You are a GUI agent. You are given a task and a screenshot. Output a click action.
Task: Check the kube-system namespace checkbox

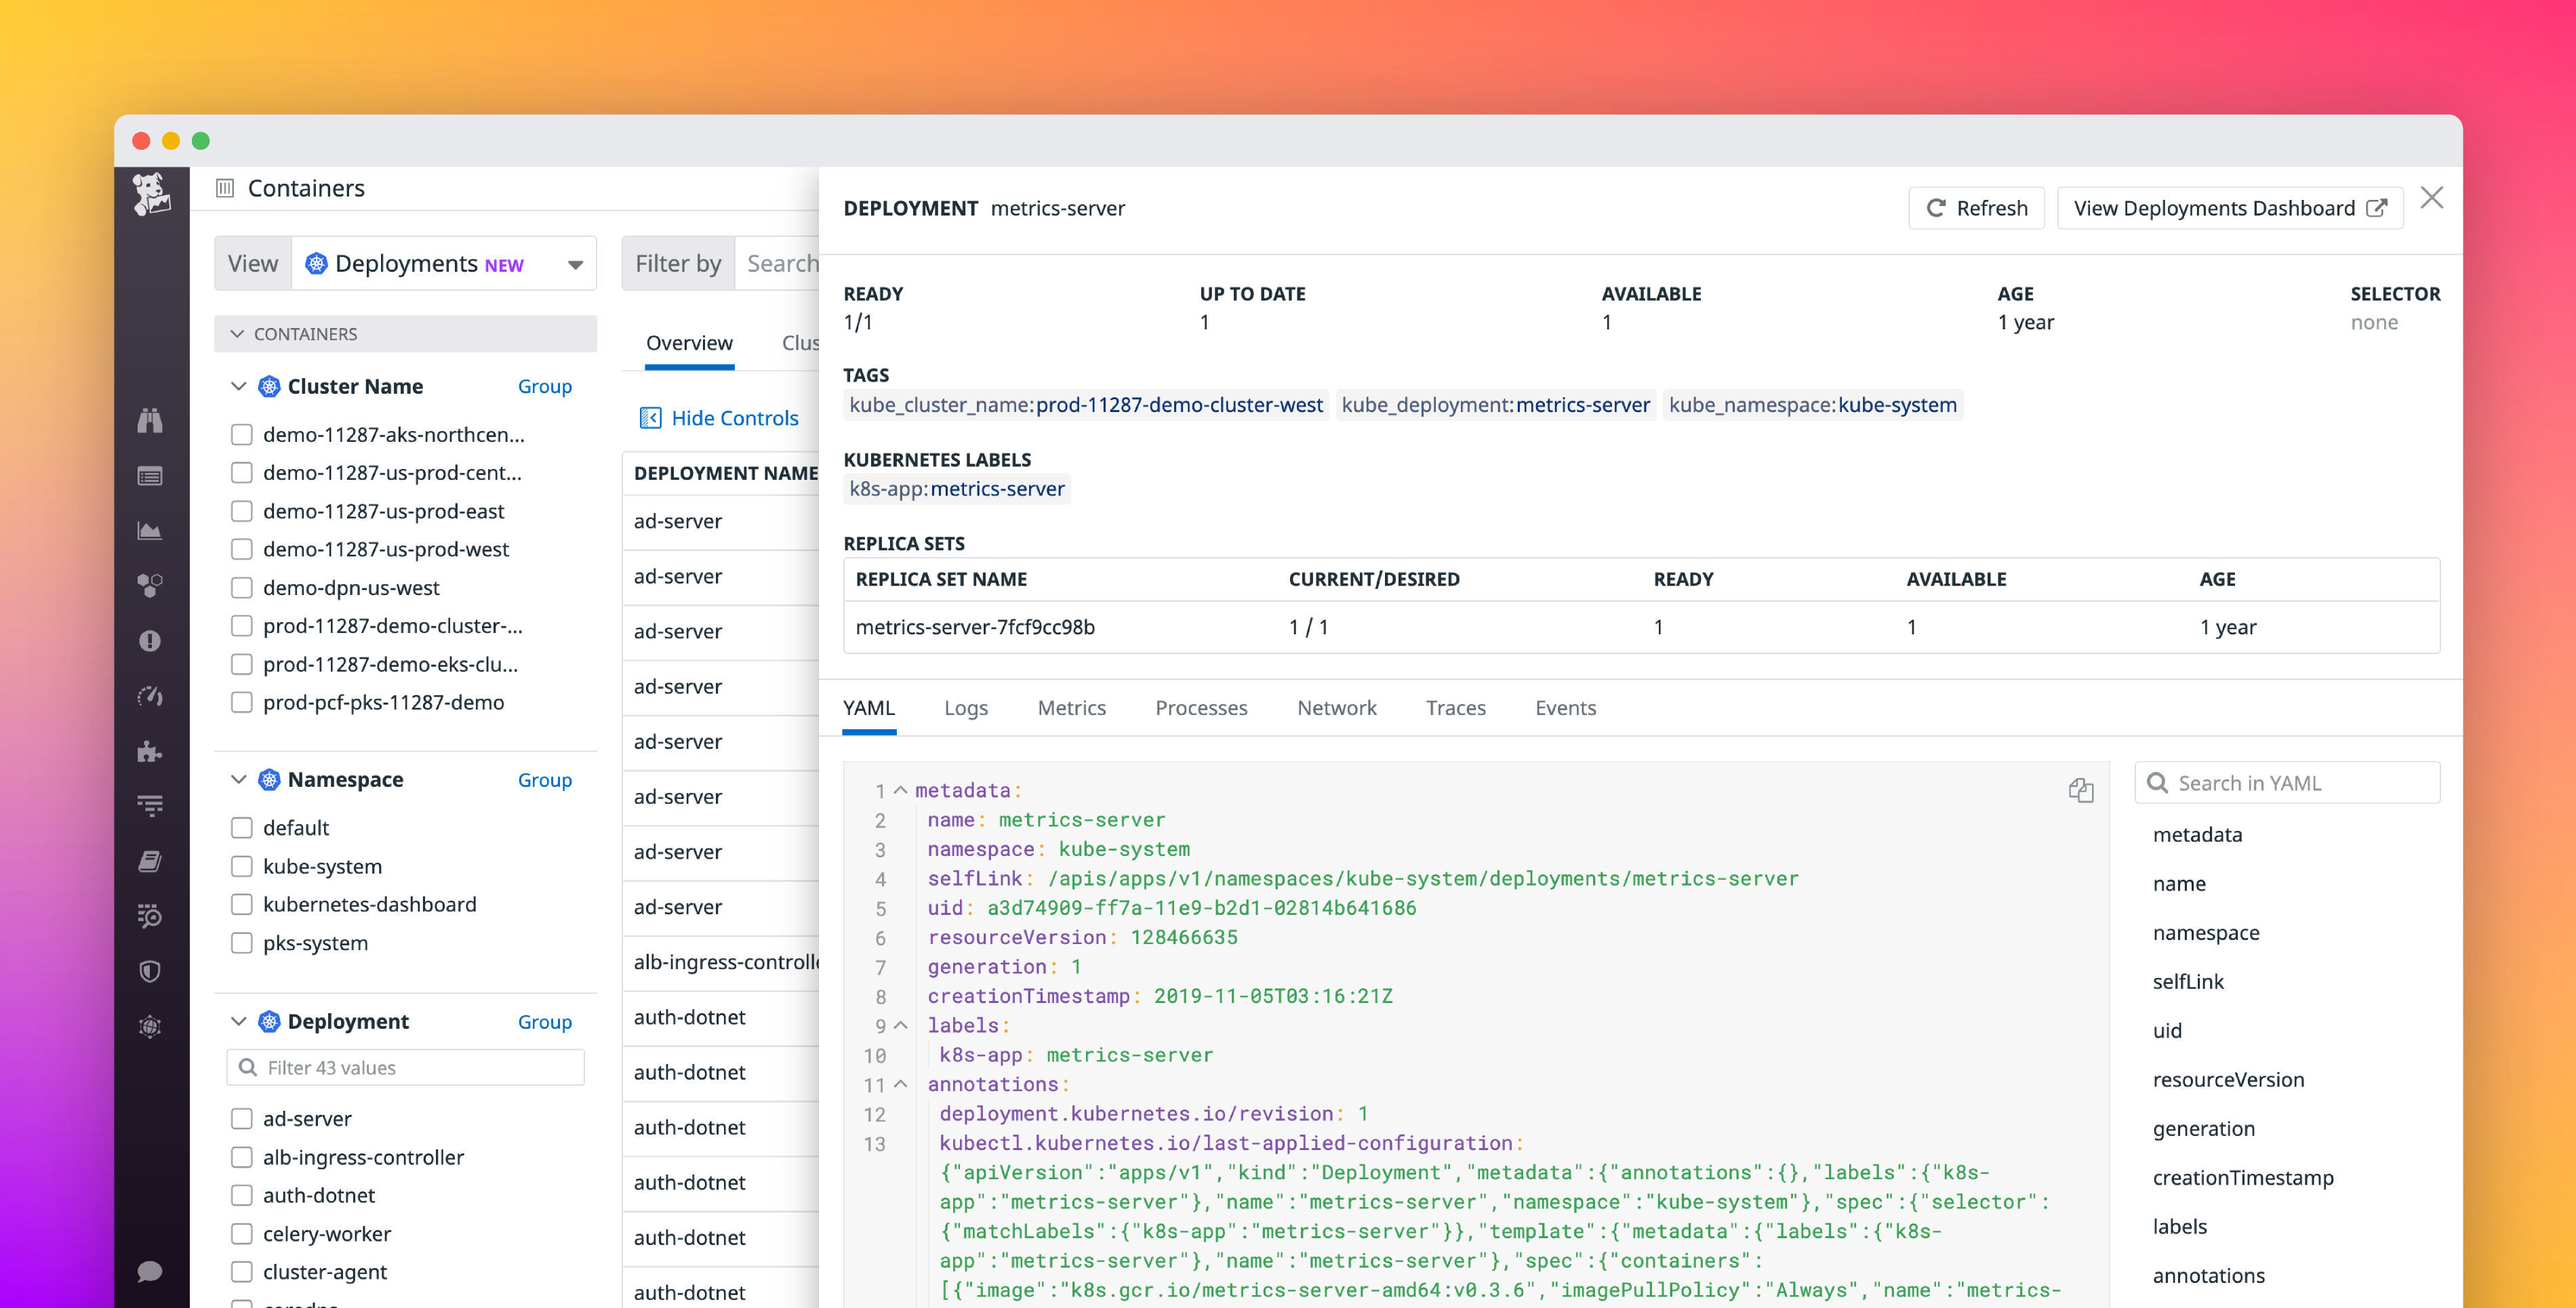pyautogui.click(x=241, y=866)
